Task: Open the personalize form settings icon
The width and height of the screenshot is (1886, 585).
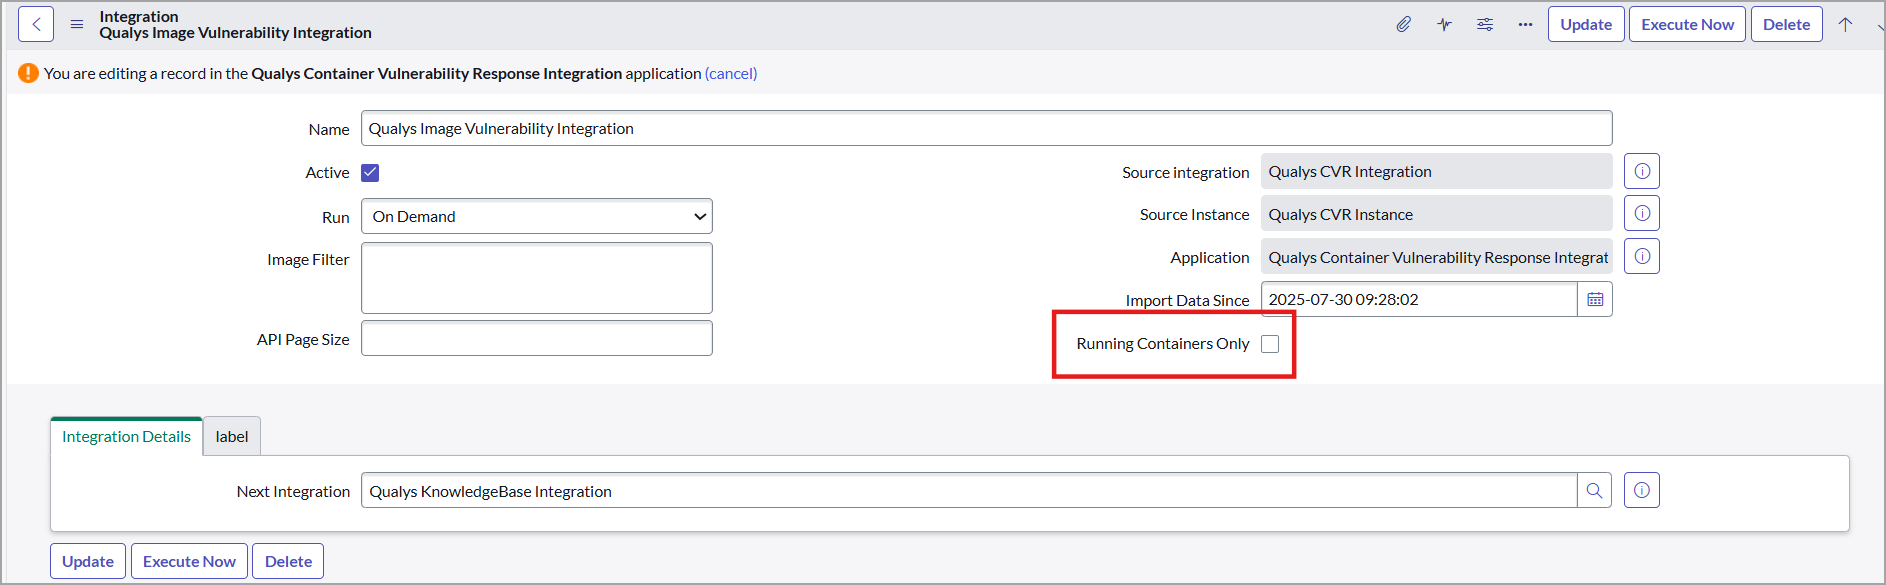Action: pyautogui.click(x=1485, y=24)
